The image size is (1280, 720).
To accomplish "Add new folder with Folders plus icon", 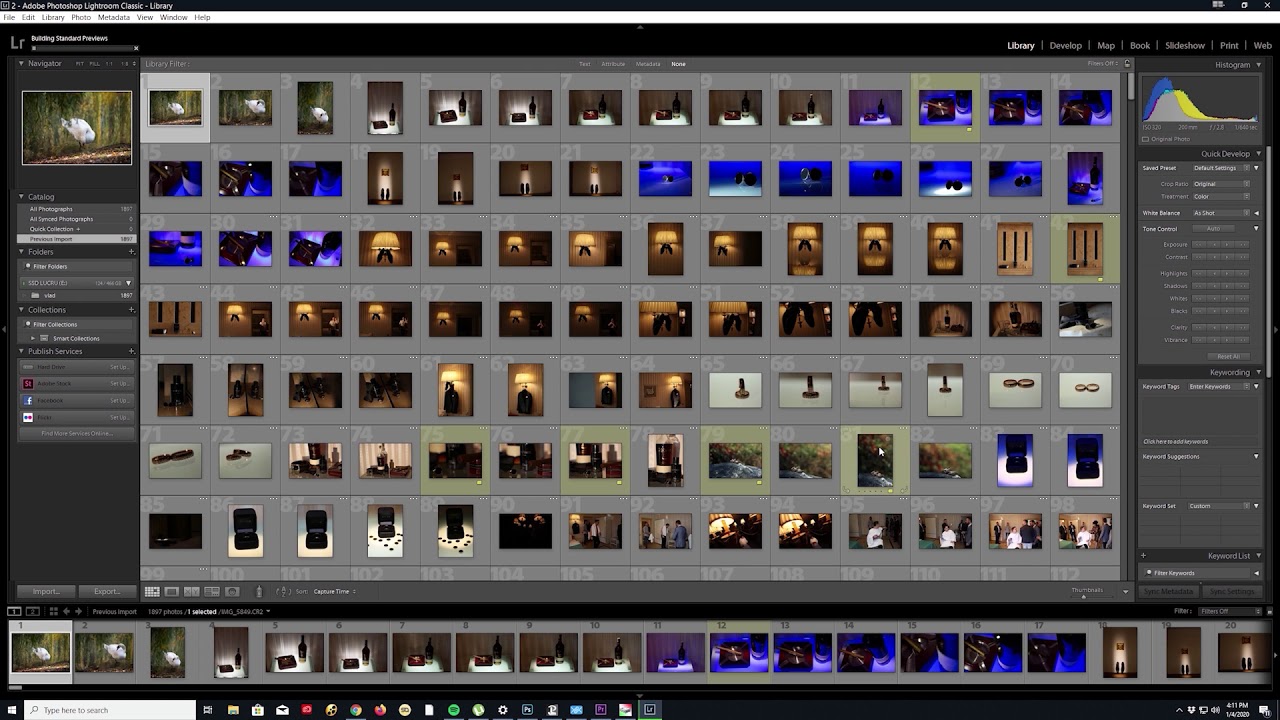I will [x=131, y=252].
